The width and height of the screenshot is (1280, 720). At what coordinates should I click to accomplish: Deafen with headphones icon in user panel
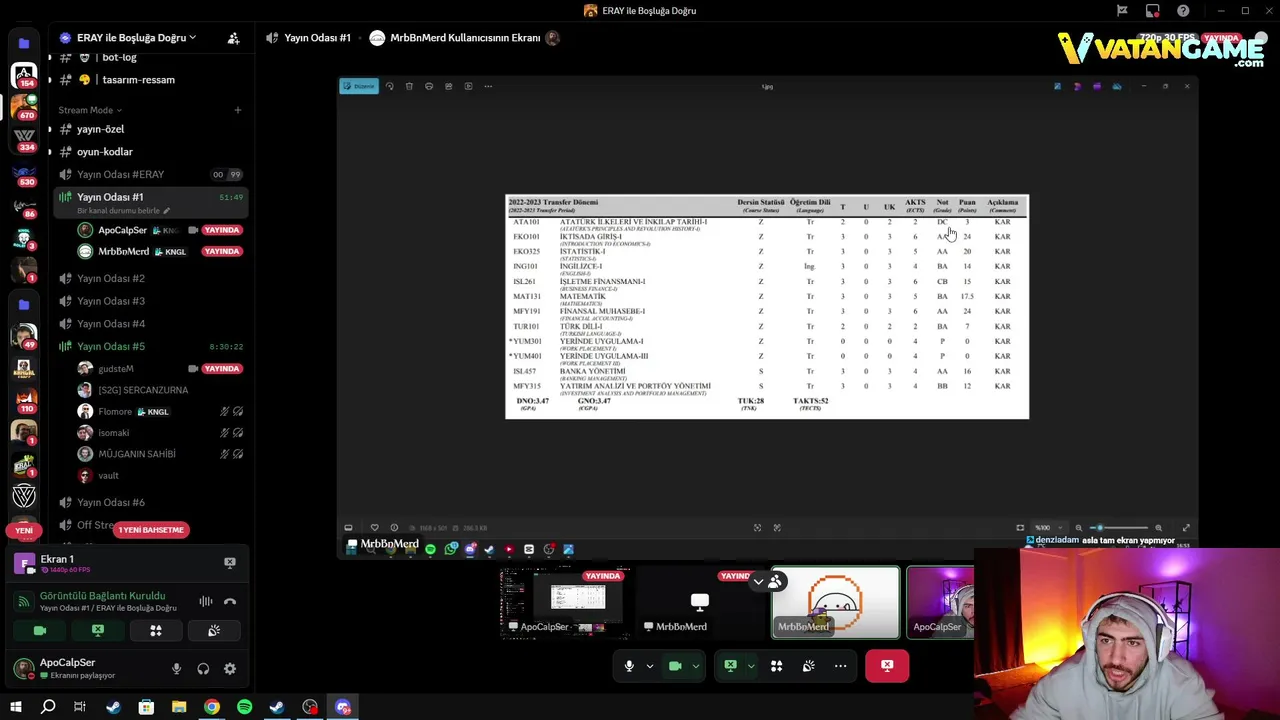coord(203,669)
